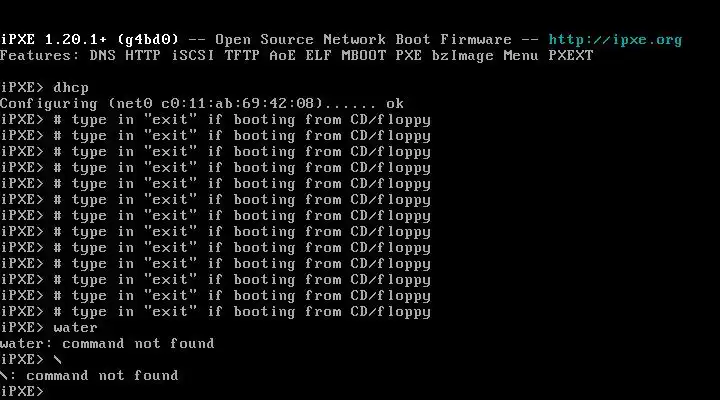This screenshot has height=400, width=720.
Task: Click the TFTP feature label
Action: coord(242,56)
